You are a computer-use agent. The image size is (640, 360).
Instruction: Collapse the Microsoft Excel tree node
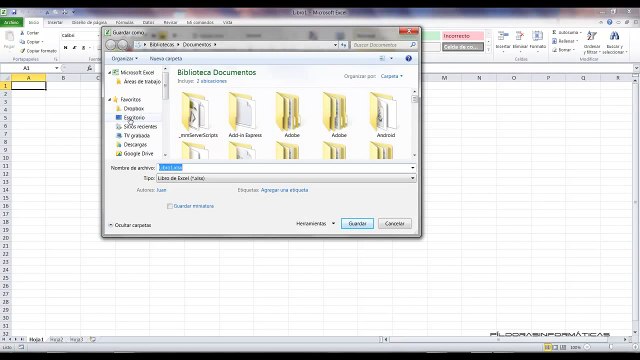109,73
